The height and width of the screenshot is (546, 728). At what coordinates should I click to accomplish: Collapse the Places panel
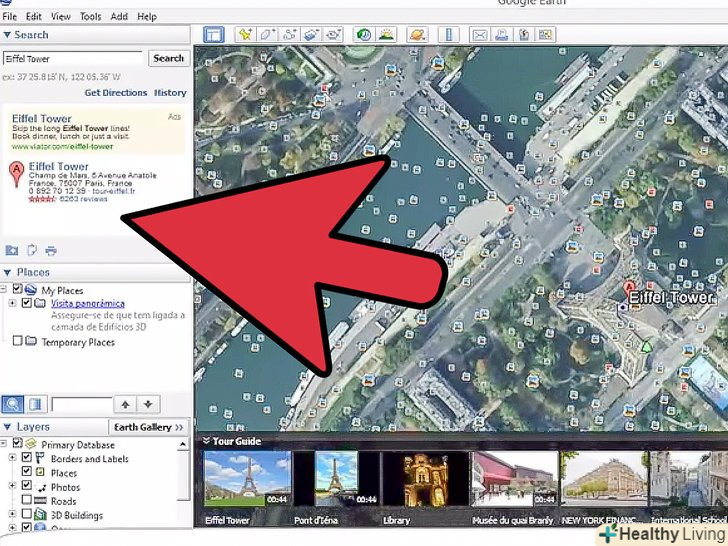[x=8, y=272]
